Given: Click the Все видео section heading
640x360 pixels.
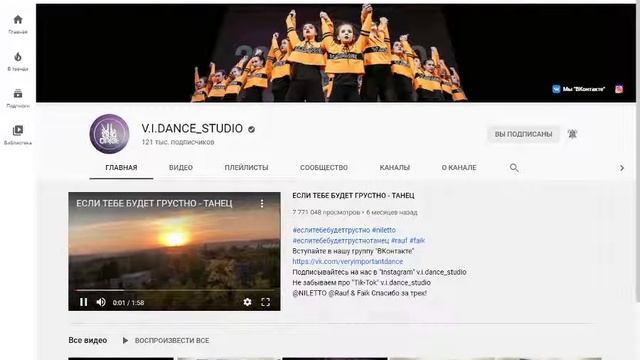Looking at the screenshot, I should [88, 340].
